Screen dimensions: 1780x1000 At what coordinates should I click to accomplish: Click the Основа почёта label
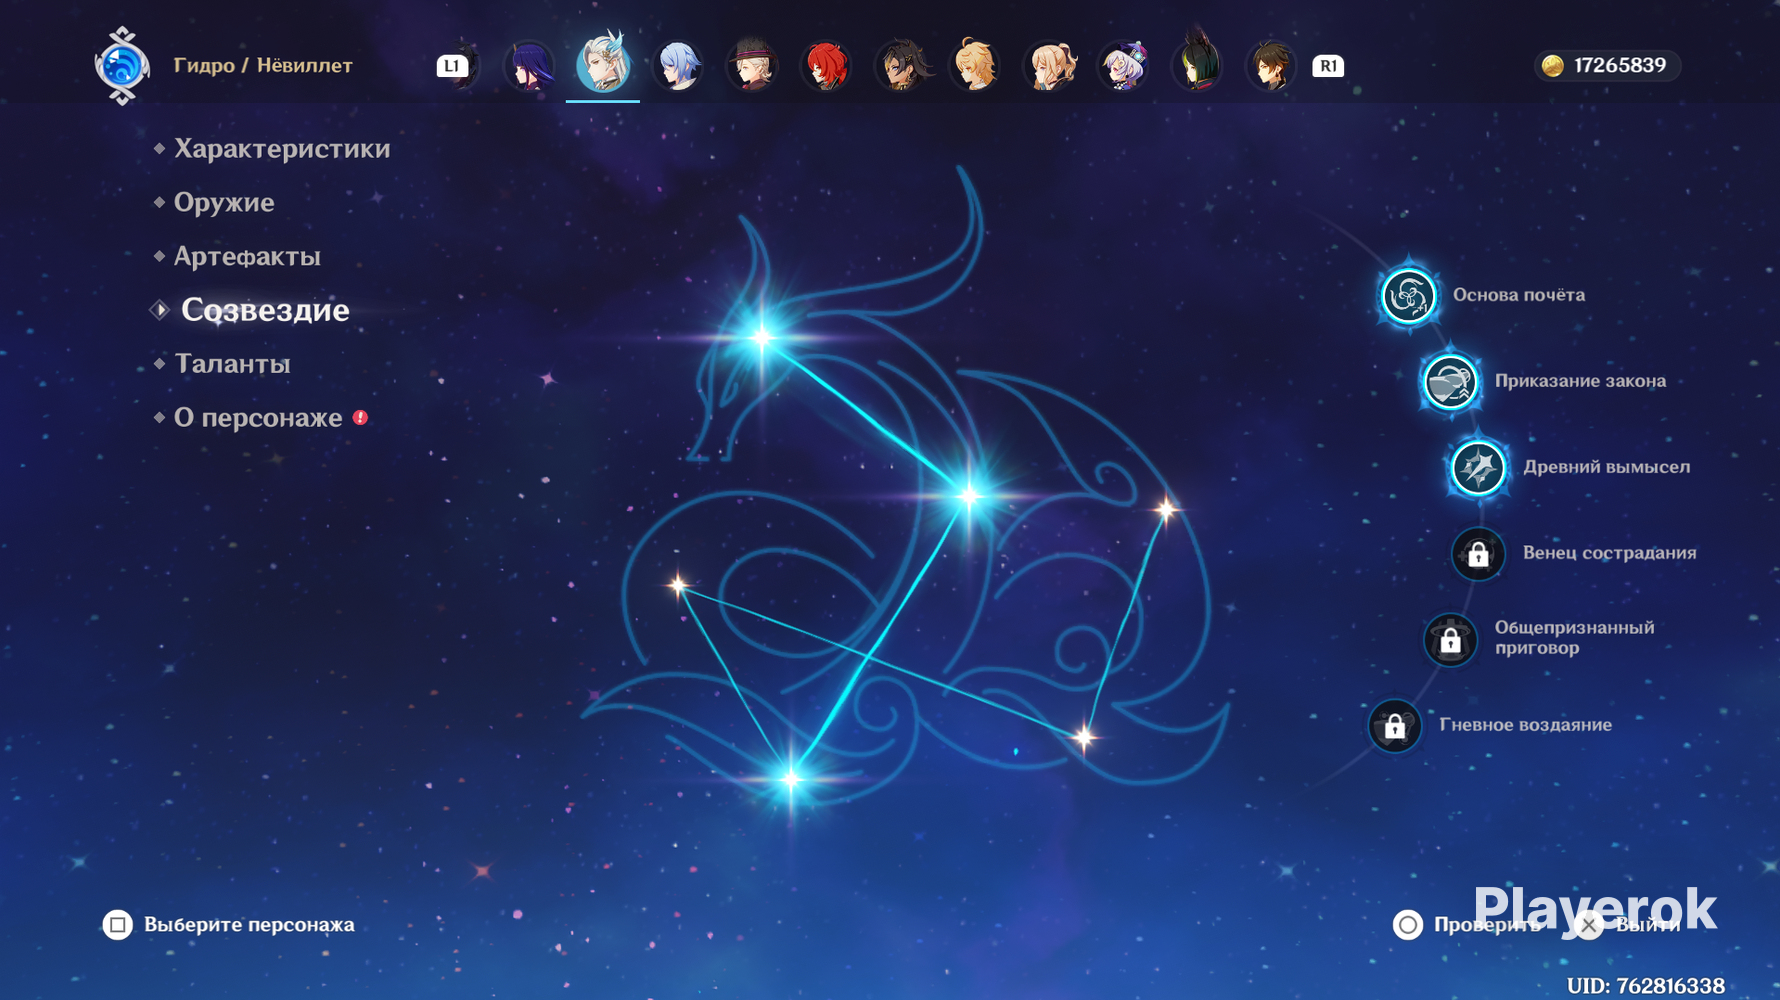point(1519,295)
